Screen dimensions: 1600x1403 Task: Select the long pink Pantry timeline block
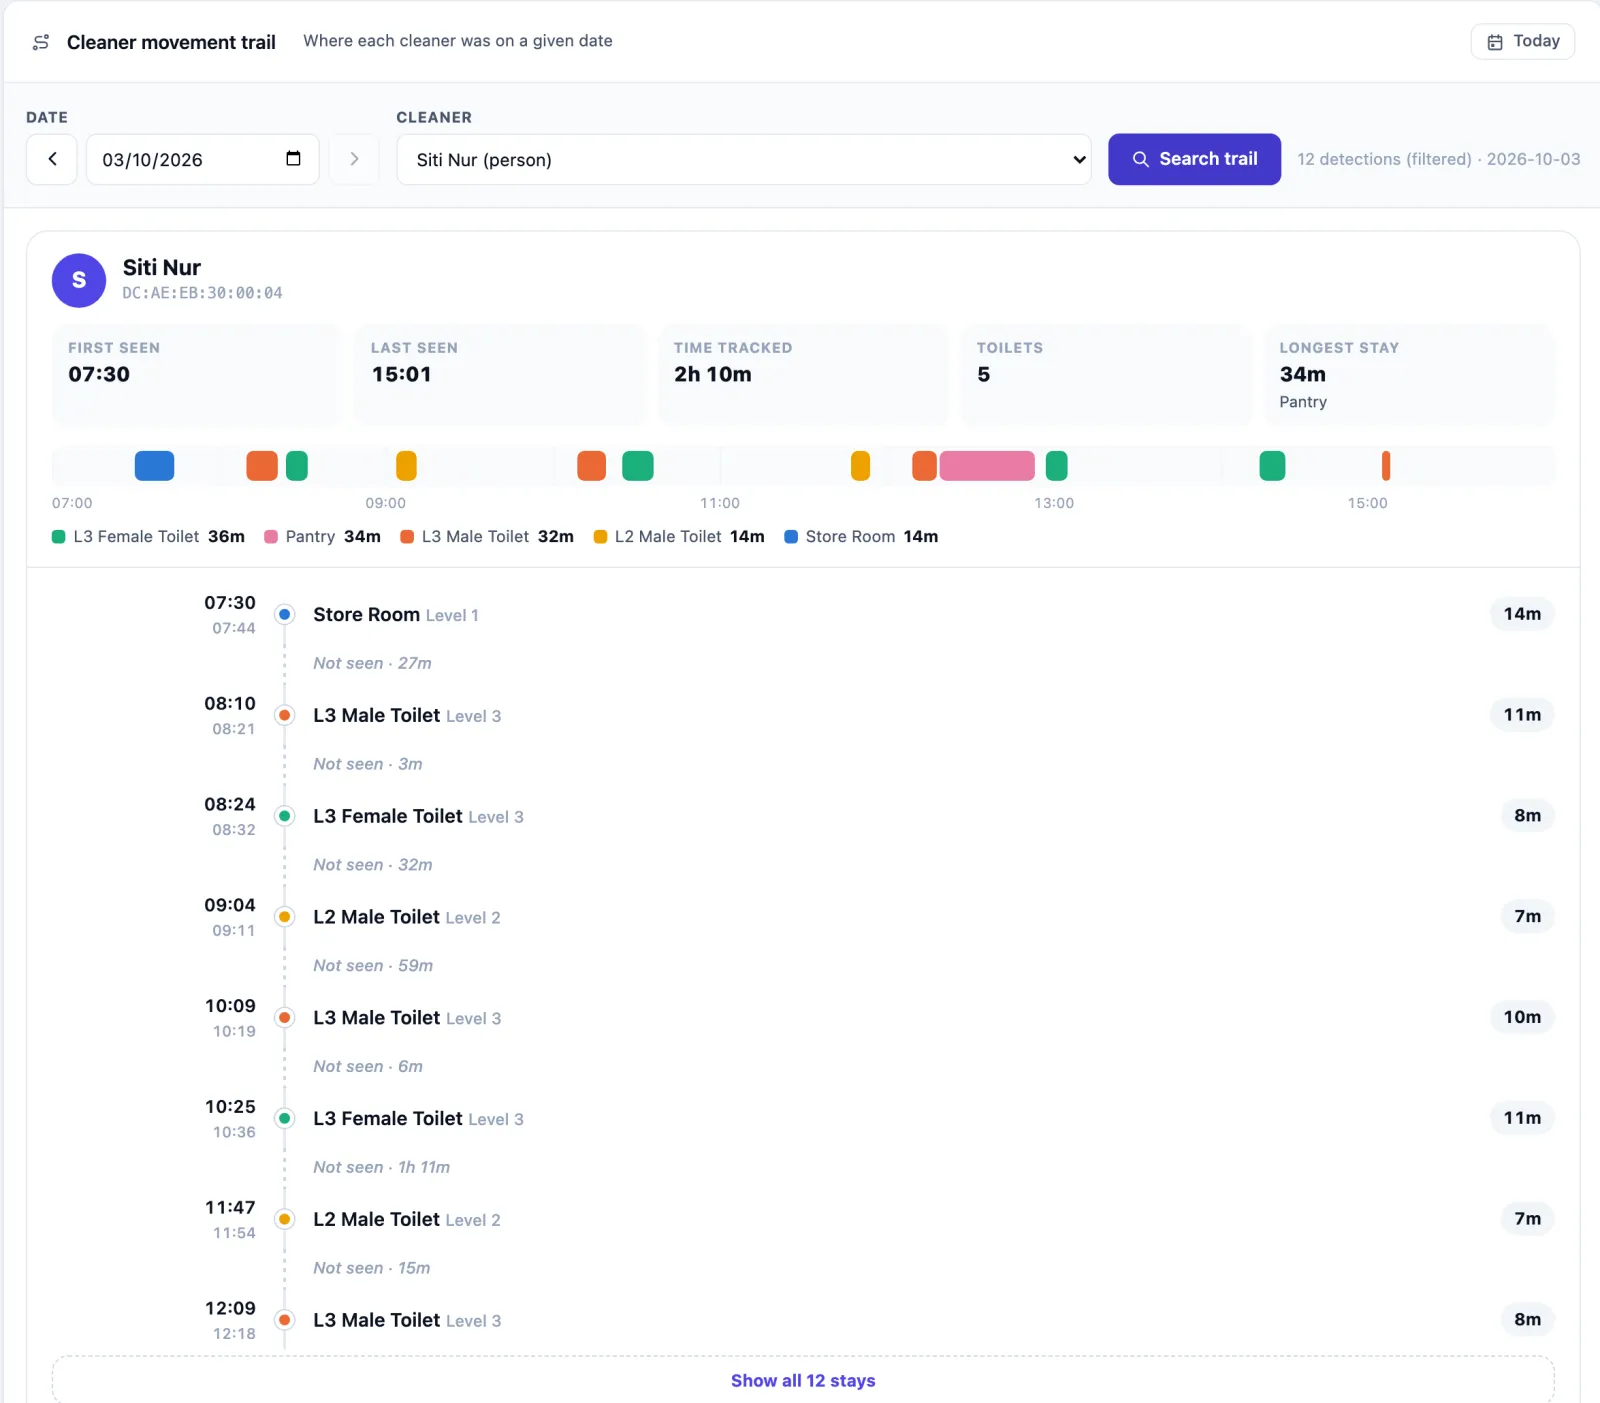987,465
